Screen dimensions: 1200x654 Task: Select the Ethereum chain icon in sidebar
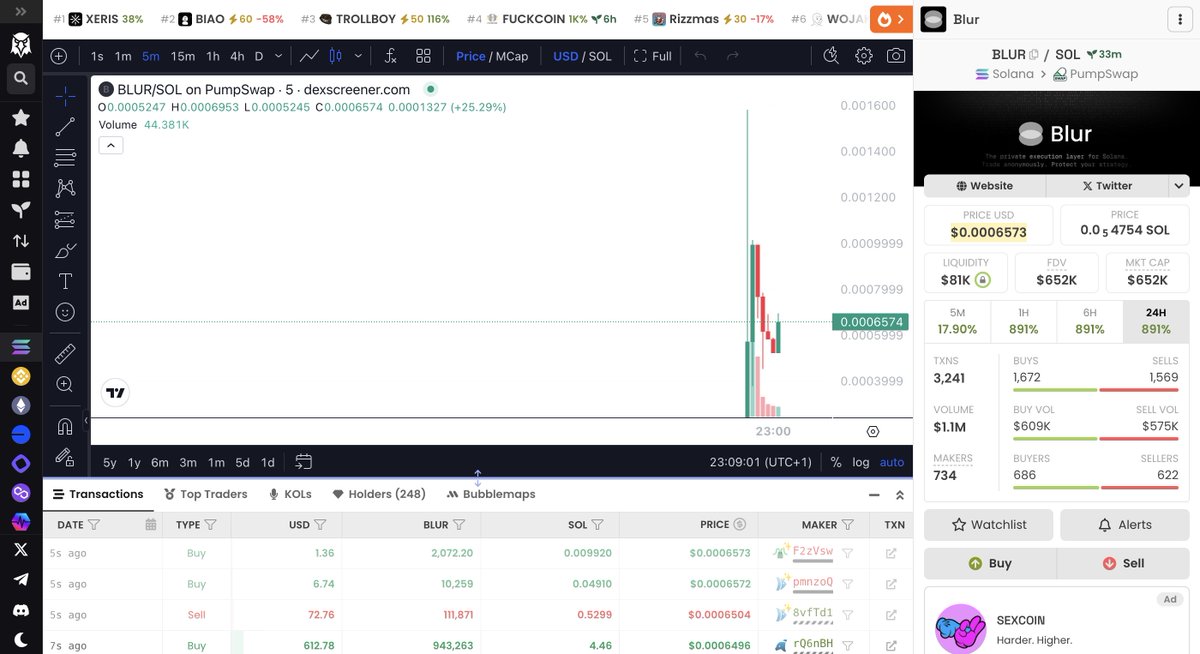(x=20, y=405)
